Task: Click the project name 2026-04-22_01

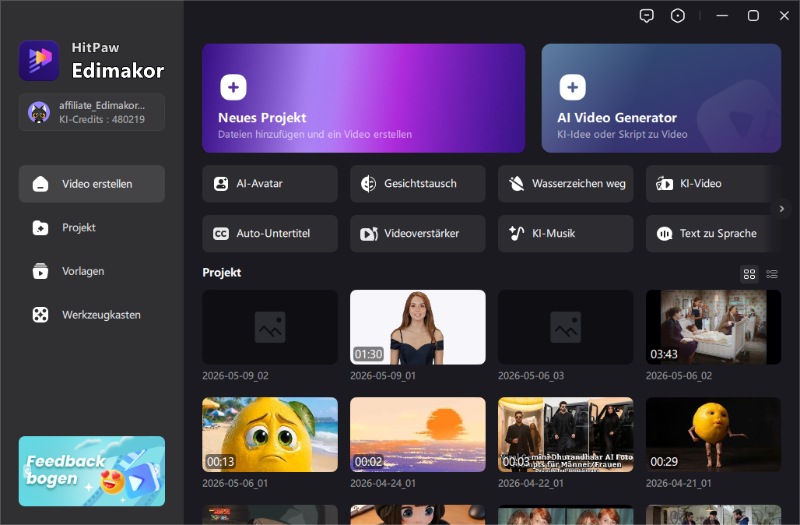Action: coord(531,483)
